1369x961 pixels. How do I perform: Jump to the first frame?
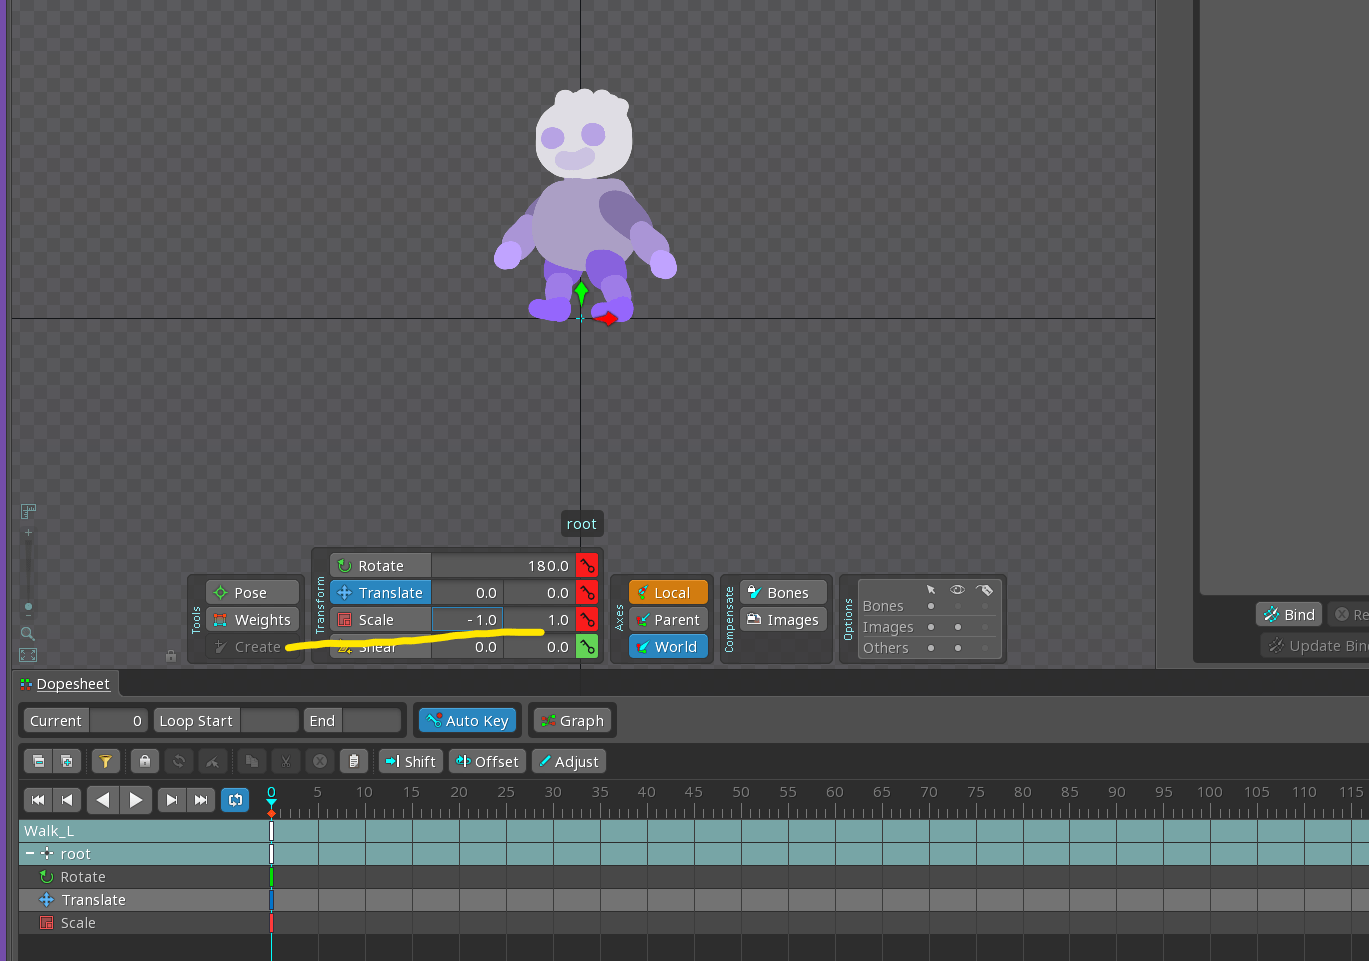point(38,800)
